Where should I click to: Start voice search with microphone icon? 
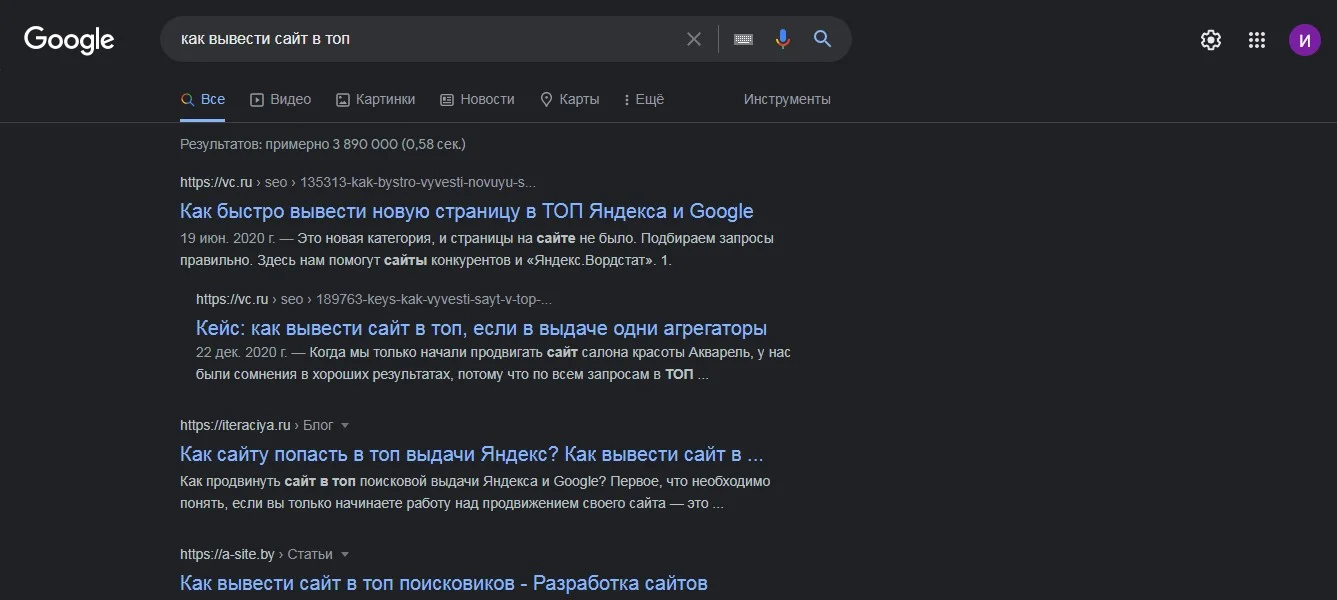783,39
